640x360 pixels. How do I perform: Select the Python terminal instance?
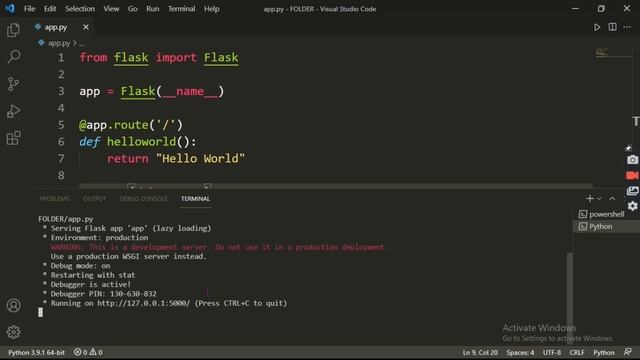(x=607, y=227)
